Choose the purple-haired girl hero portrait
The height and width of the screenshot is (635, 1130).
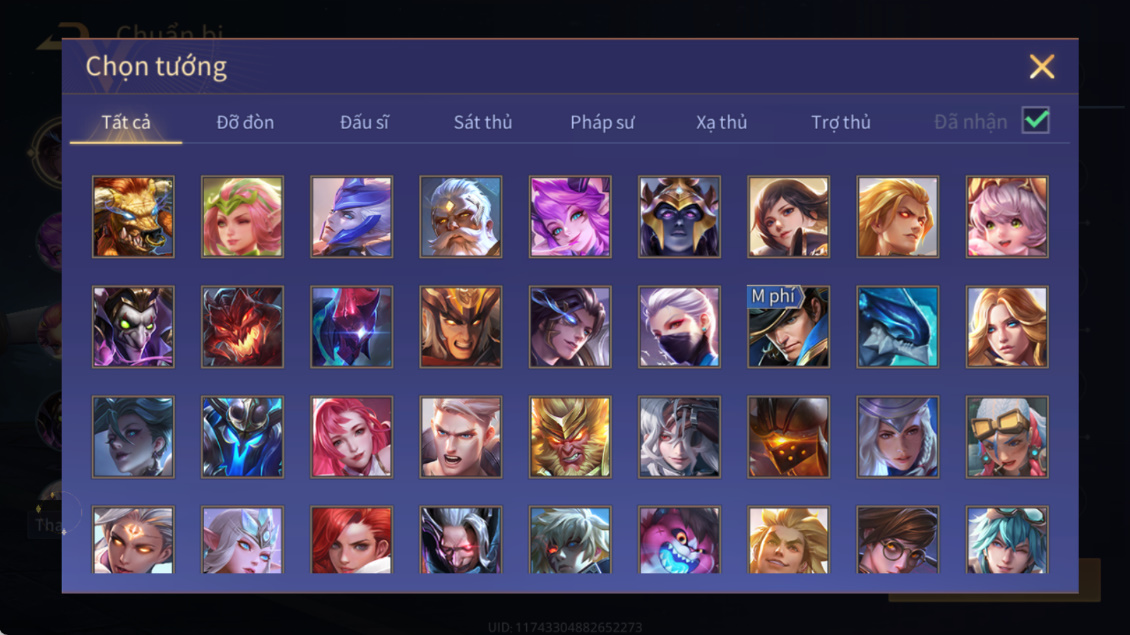(570, 217)
